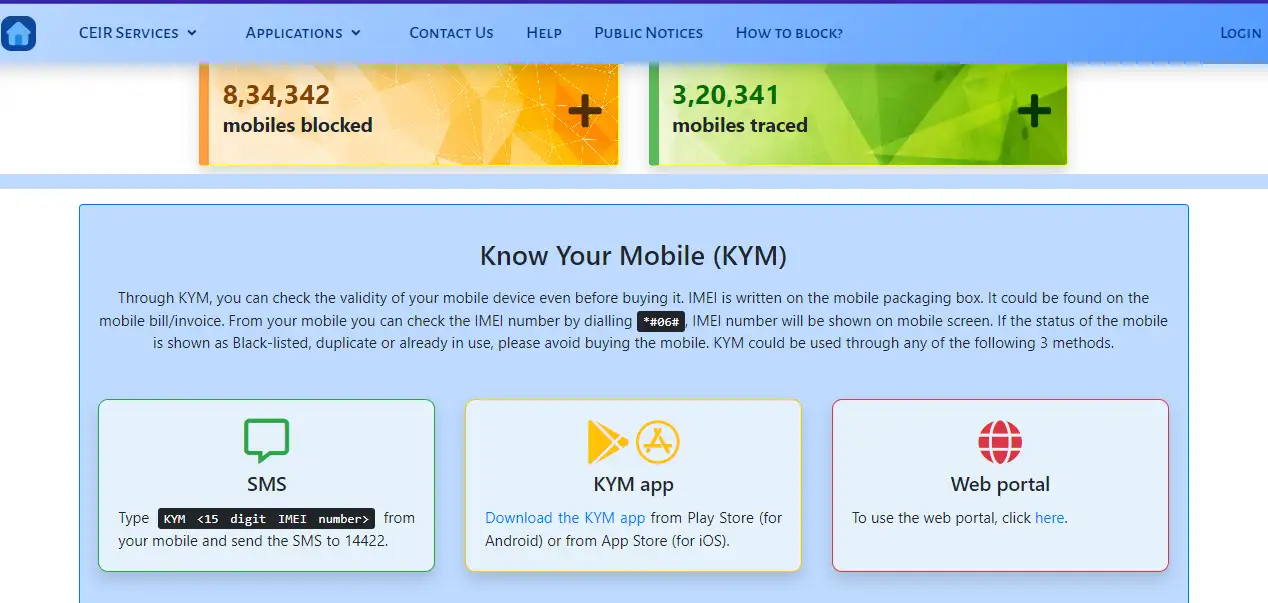
Task: Click the *#06# dial code badge
Action: pyautogui.click(x=661, y=322)
